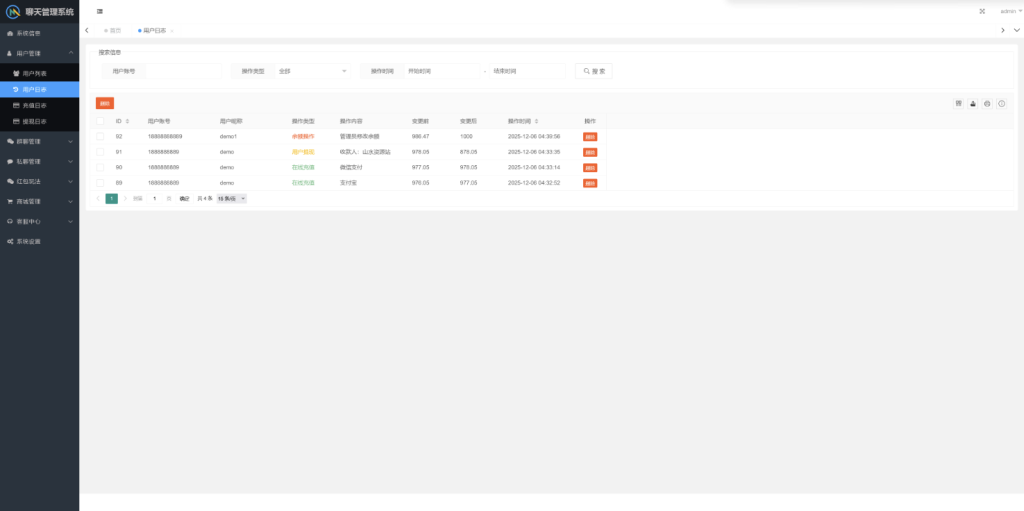Click the 用户账号 search input field
The width and height of the screenshot is (1024, 511).
click(184, 71)
